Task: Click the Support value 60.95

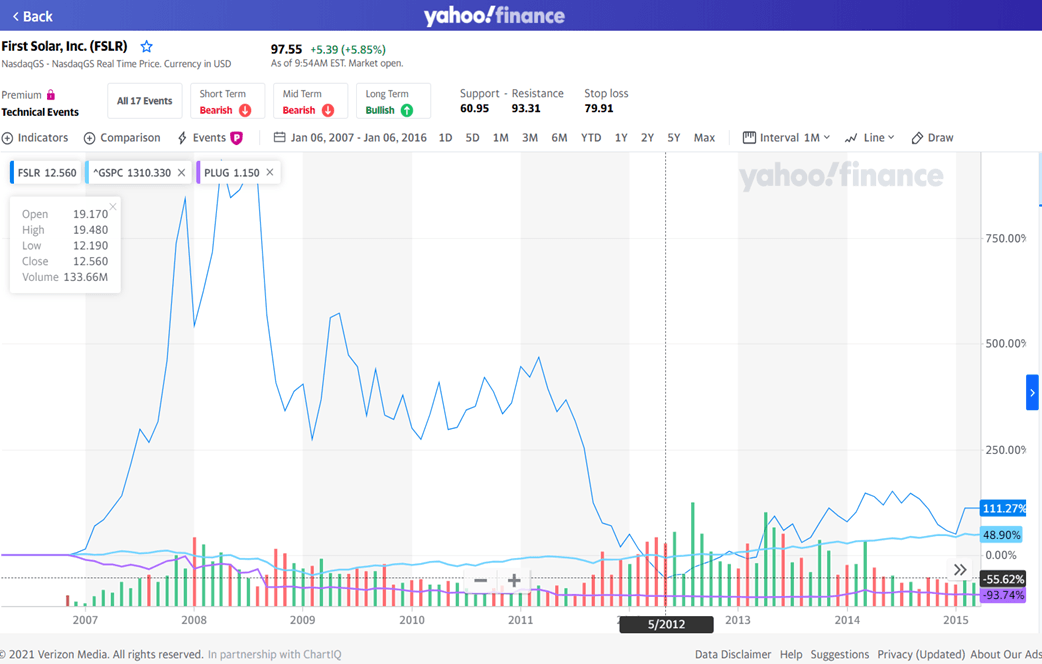Action: coord(474,108)
